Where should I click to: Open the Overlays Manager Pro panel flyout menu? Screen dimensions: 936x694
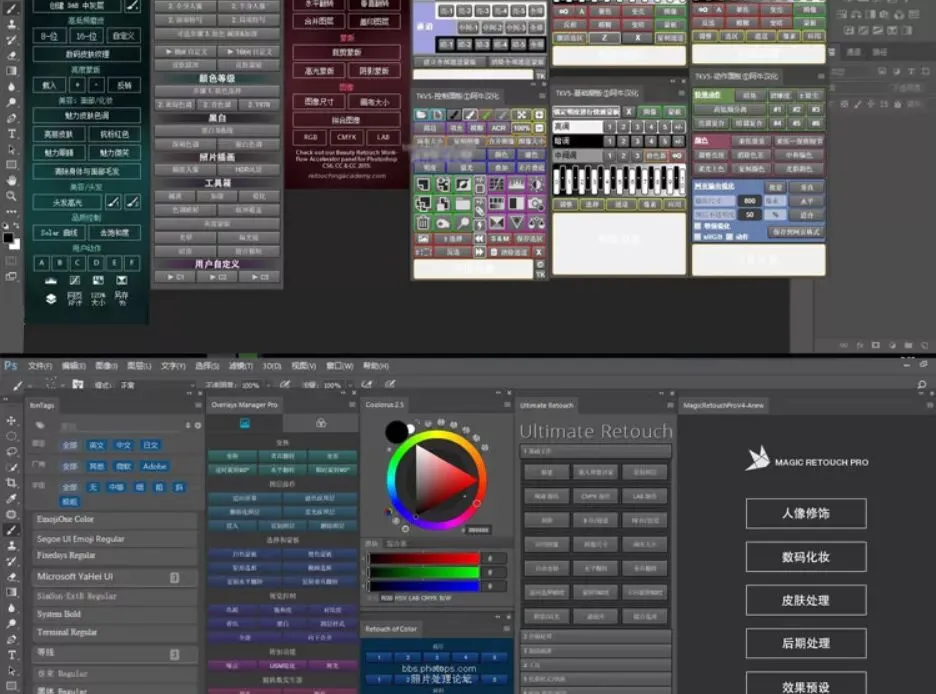click(x=352, y=405)
